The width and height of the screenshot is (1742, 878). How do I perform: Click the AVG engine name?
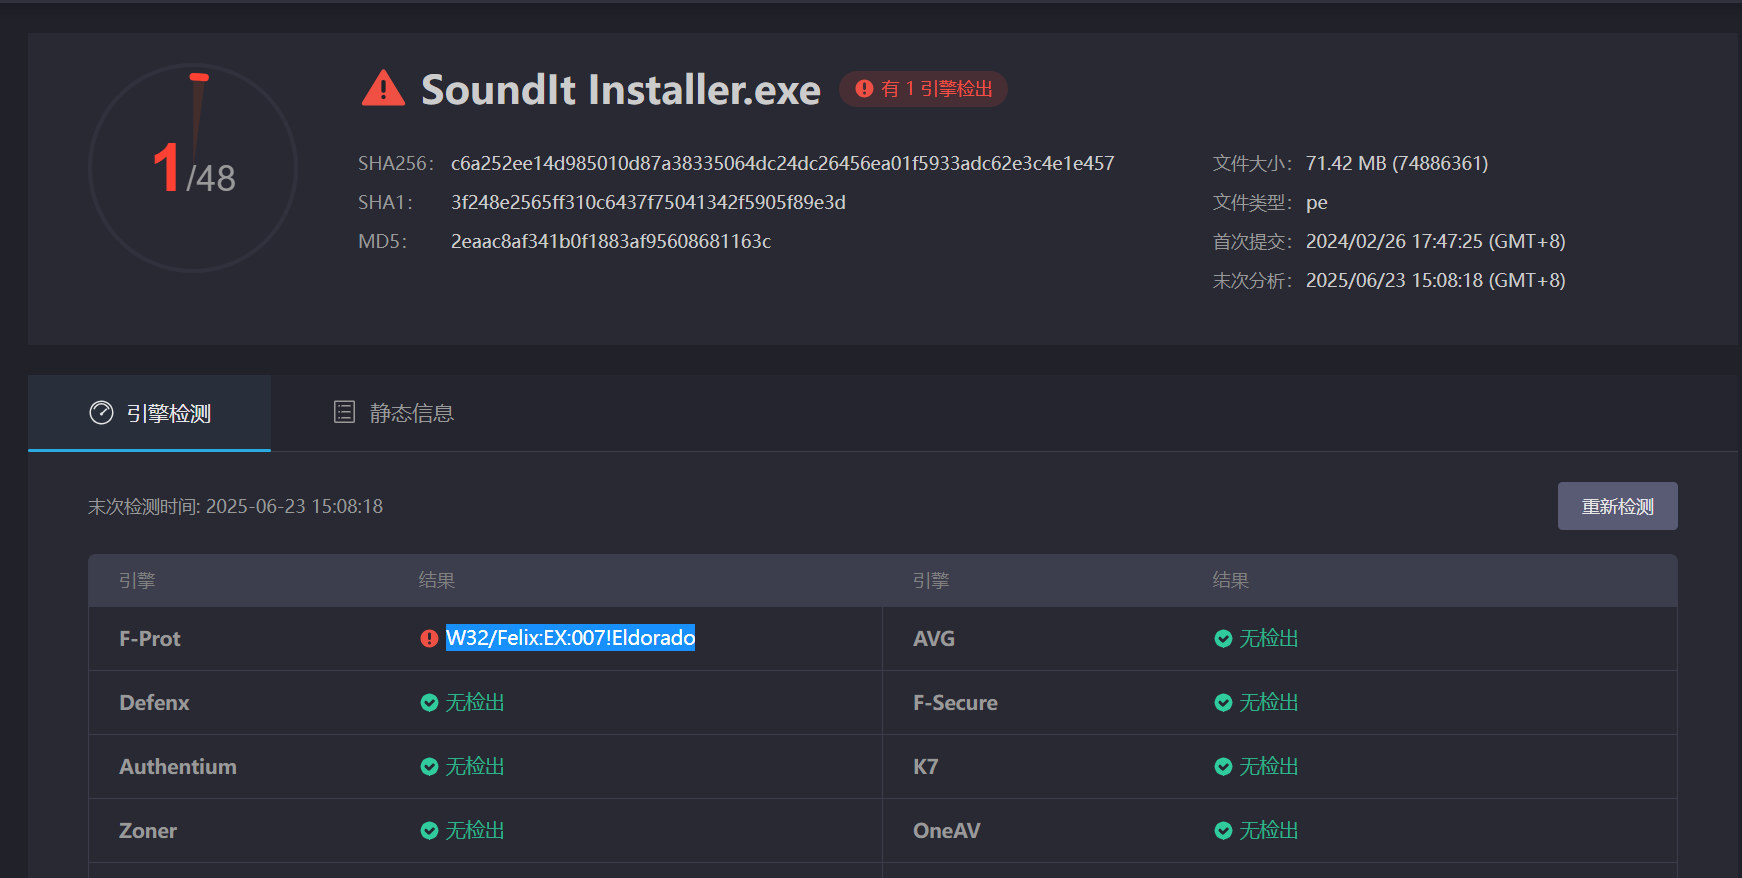point(934,638)
